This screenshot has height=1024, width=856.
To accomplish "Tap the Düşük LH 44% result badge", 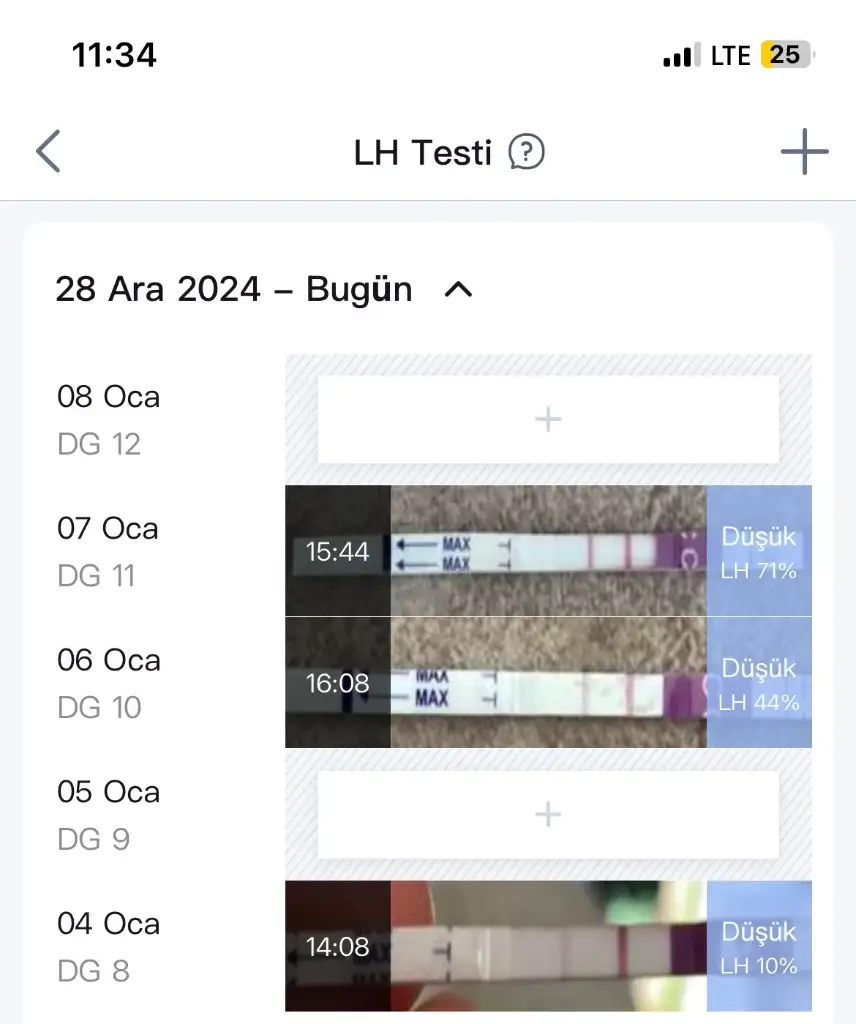I will click(x=759, y=683).
